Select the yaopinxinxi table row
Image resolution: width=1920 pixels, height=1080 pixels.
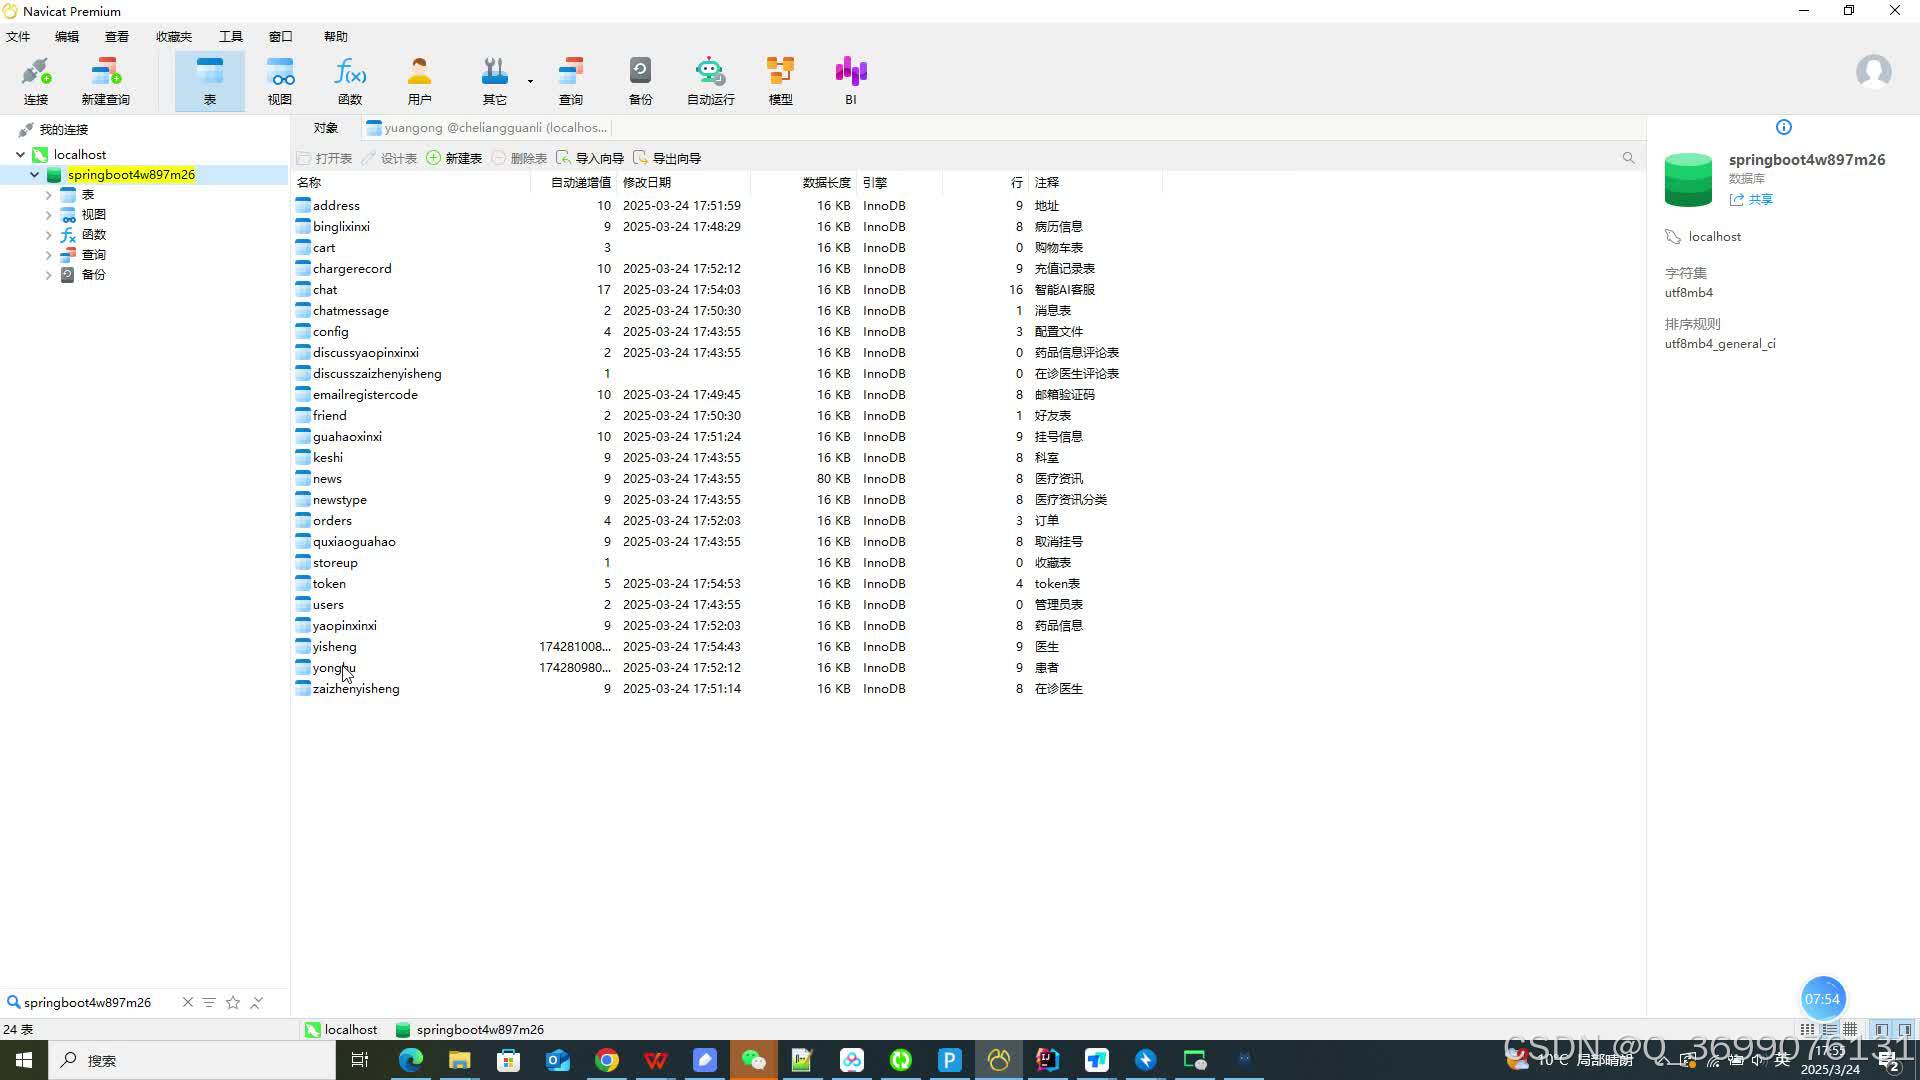[344, 626]
